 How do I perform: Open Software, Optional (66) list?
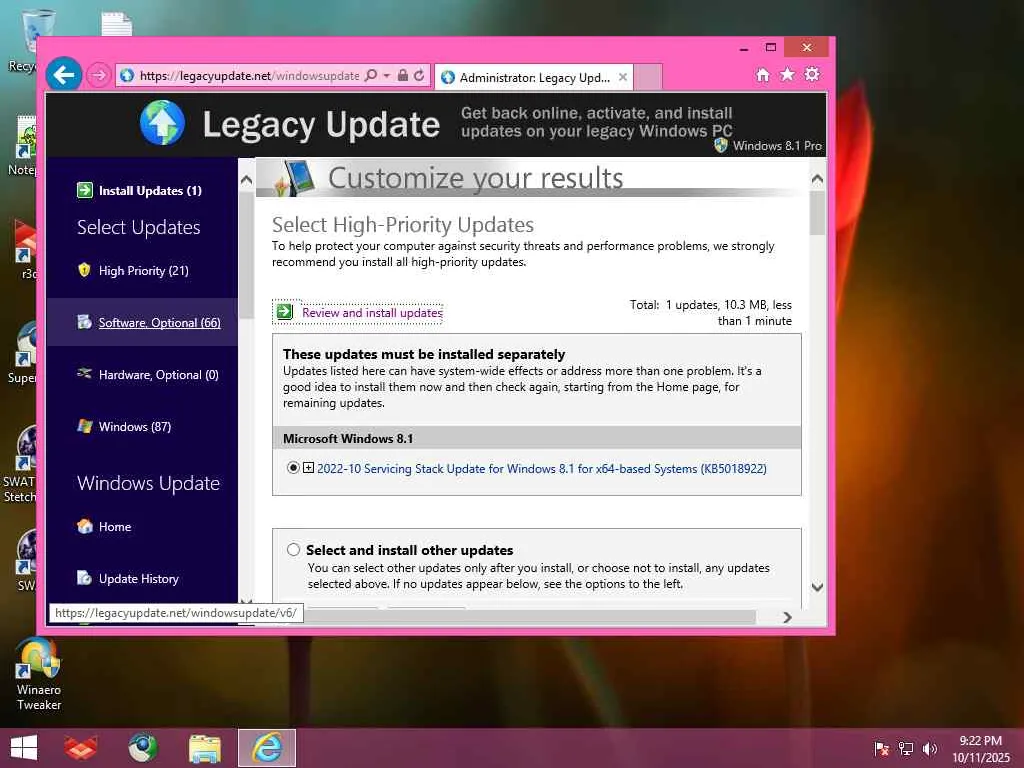(x=159, y=323)
